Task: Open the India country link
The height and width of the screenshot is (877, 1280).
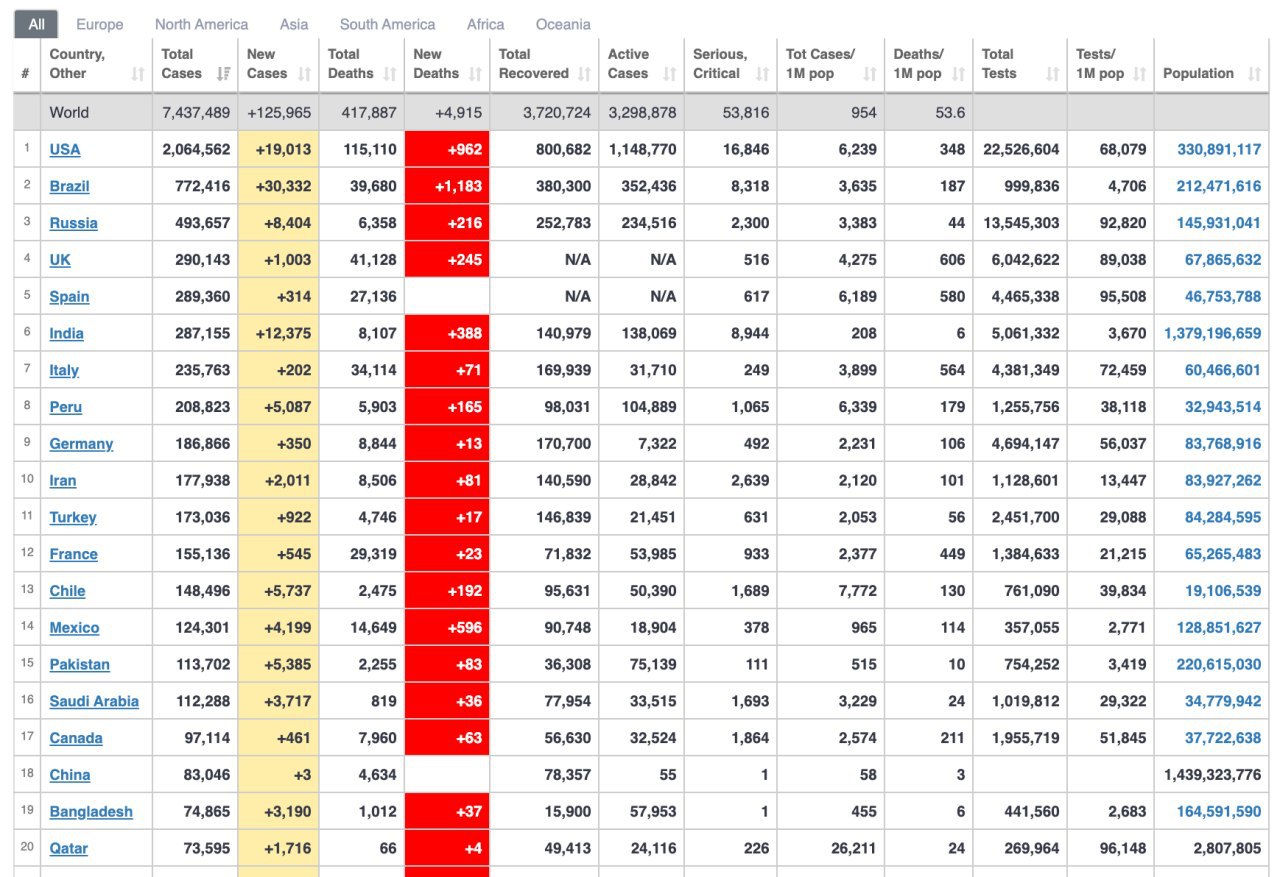Action: pyautogui.click(x=67, y=333)
